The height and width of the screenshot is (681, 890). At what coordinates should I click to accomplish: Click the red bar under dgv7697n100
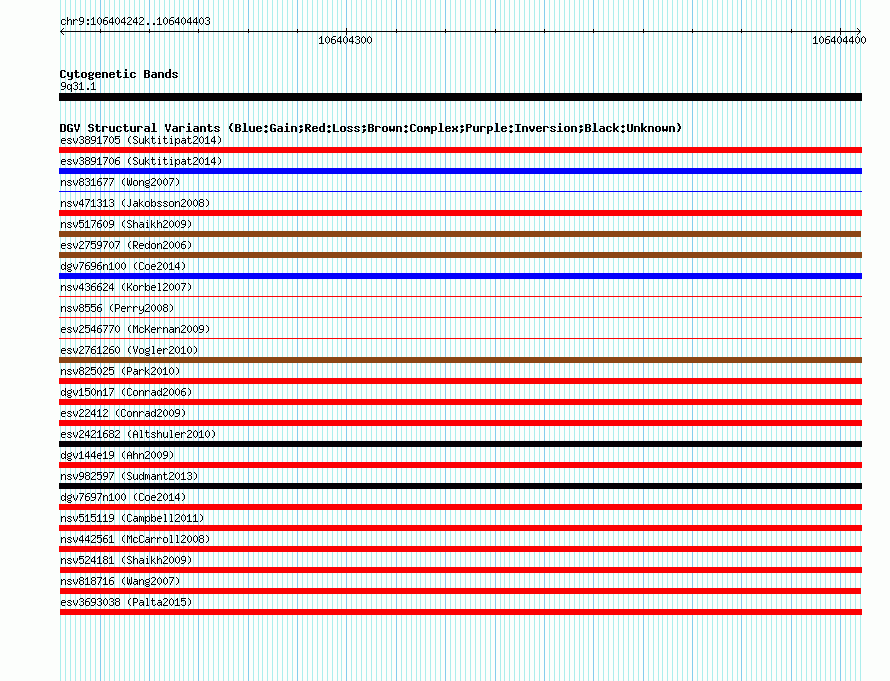point(460,507)
